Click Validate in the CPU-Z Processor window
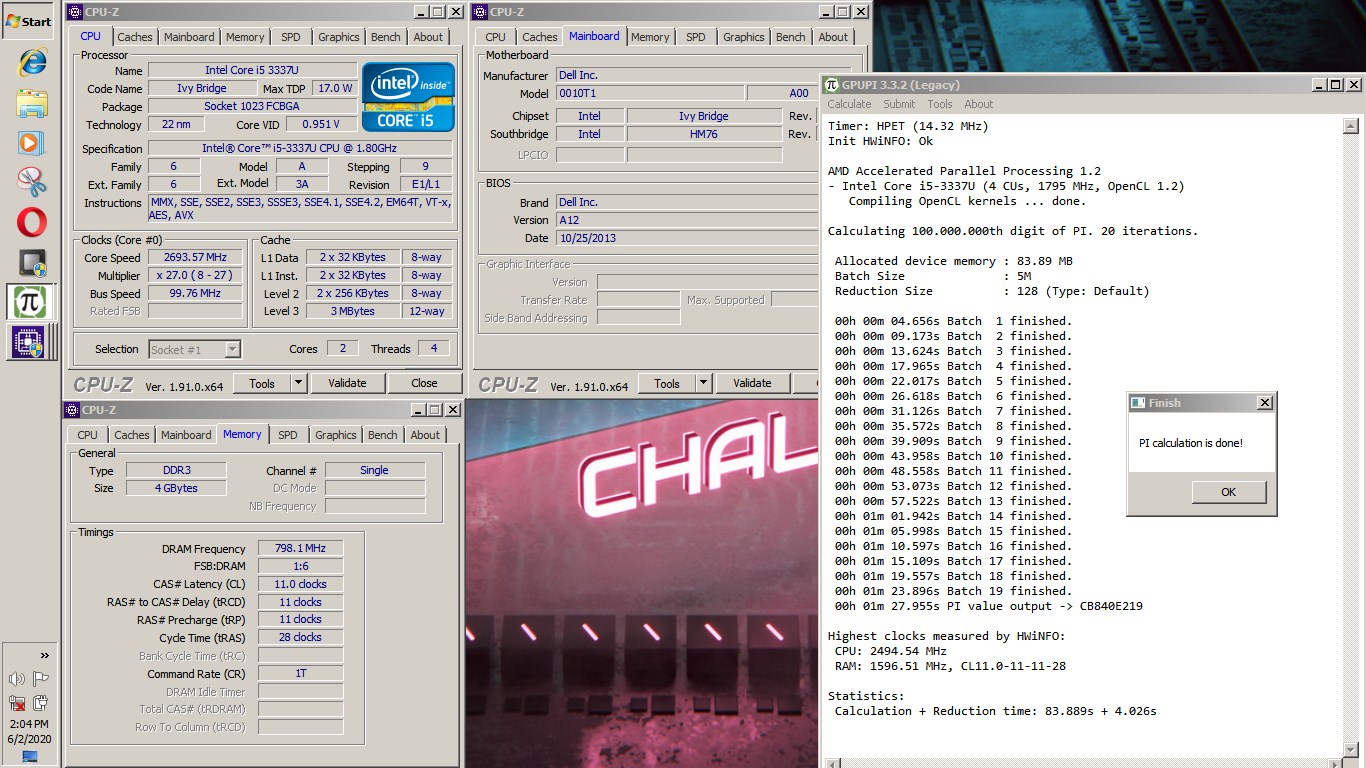Viewport: 1366px width, 768px height. [347, 383]
